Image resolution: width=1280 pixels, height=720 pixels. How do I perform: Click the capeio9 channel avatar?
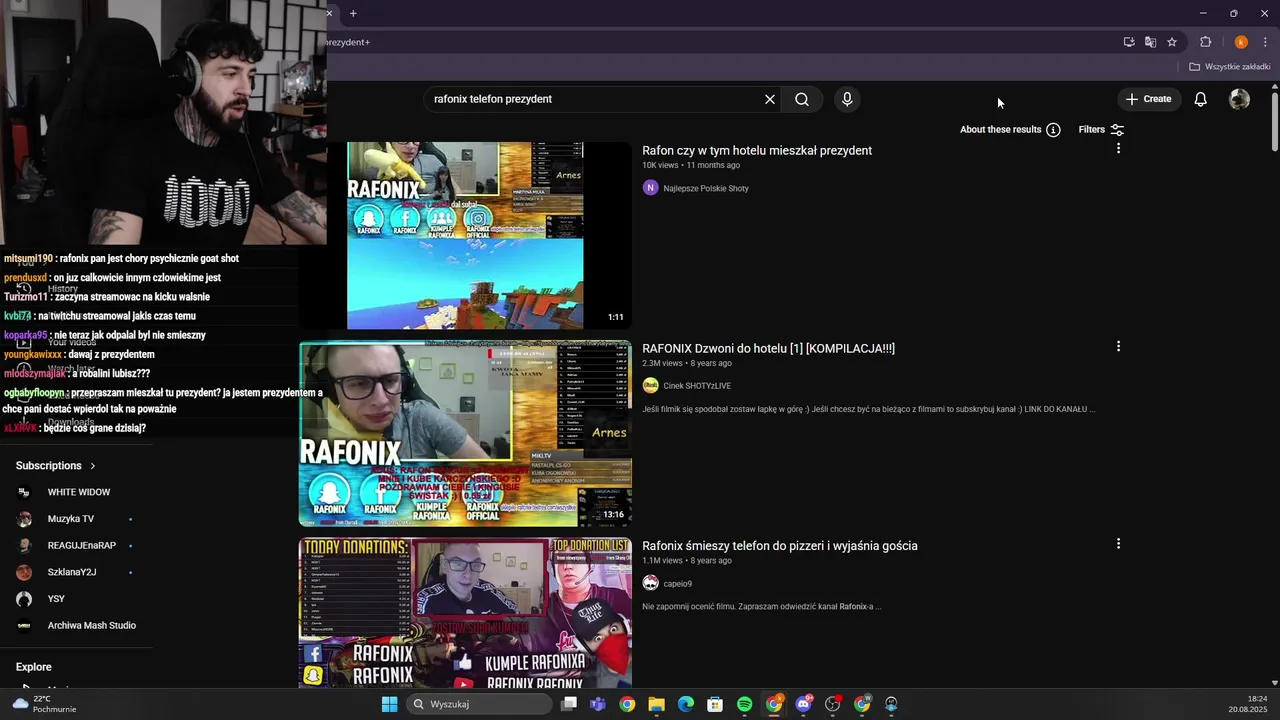tap(650, 583)
